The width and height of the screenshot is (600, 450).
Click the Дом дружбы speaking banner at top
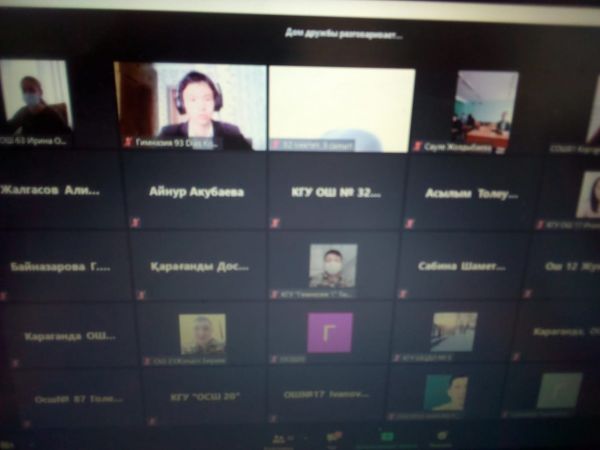(329, 34)
